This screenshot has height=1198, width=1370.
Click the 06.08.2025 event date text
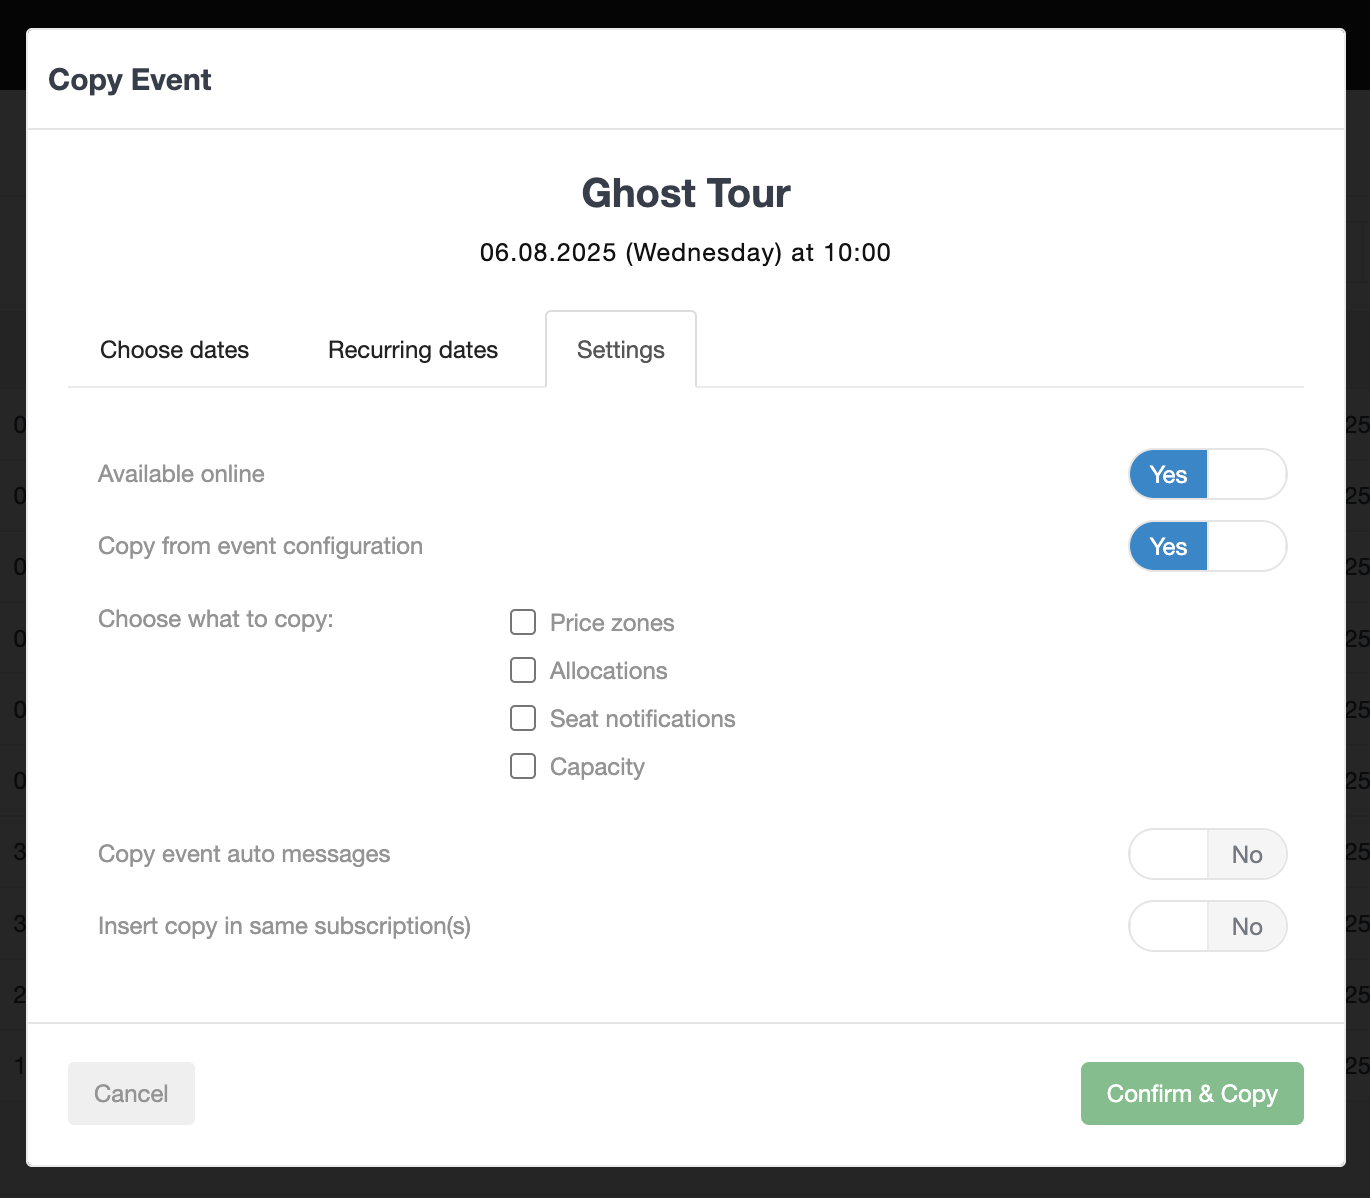click(548, 252)
